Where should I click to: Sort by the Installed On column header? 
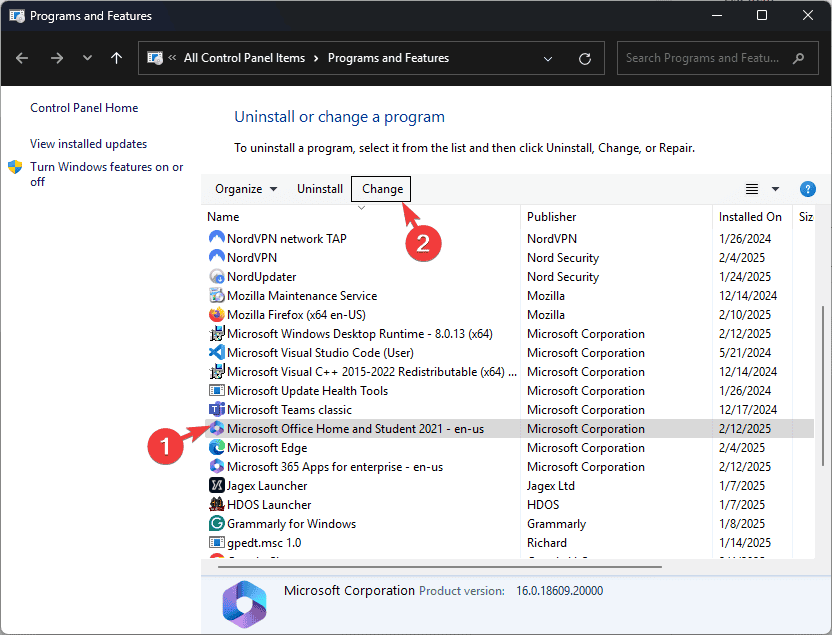click(750, 216)
